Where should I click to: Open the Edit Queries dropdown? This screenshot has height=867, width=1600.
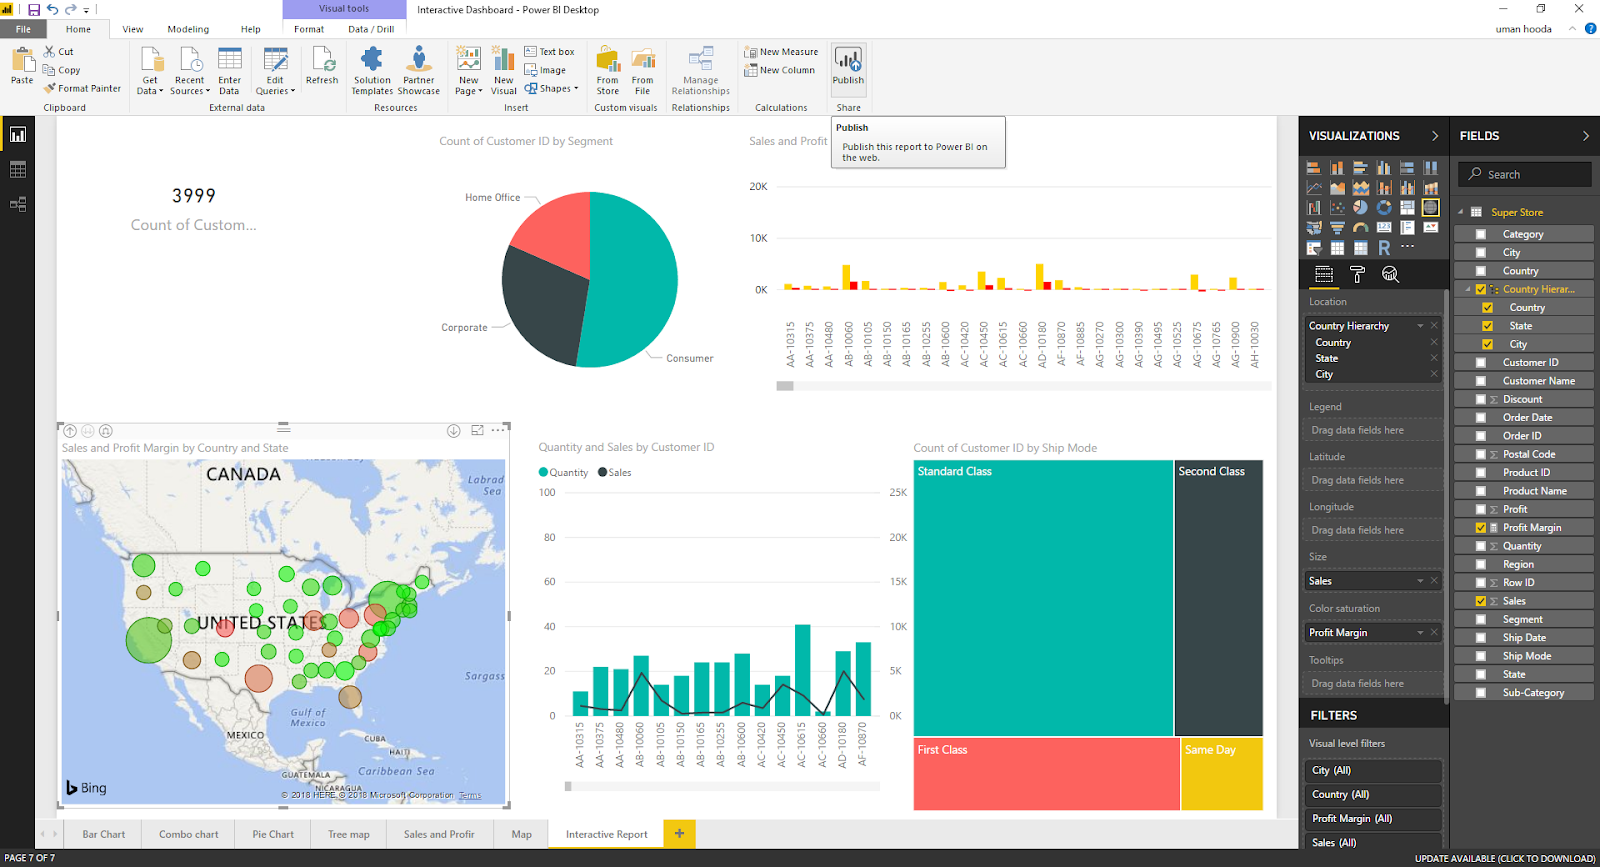[275, 71]
